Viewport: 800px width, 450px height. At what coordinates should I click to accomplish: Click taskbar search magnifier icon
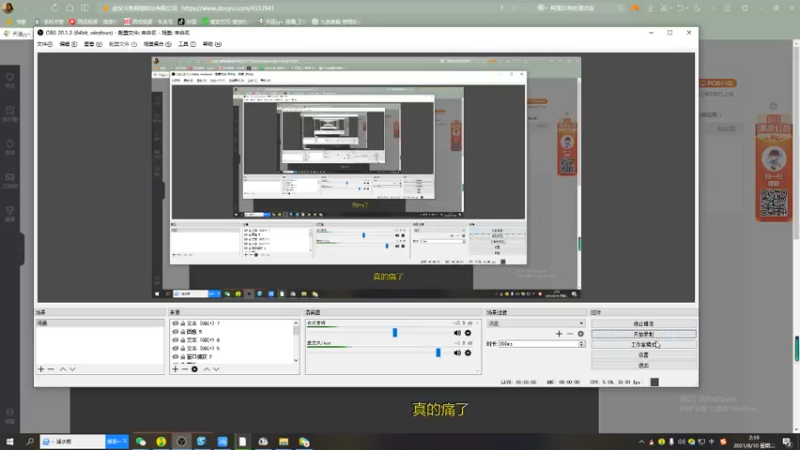30,441
